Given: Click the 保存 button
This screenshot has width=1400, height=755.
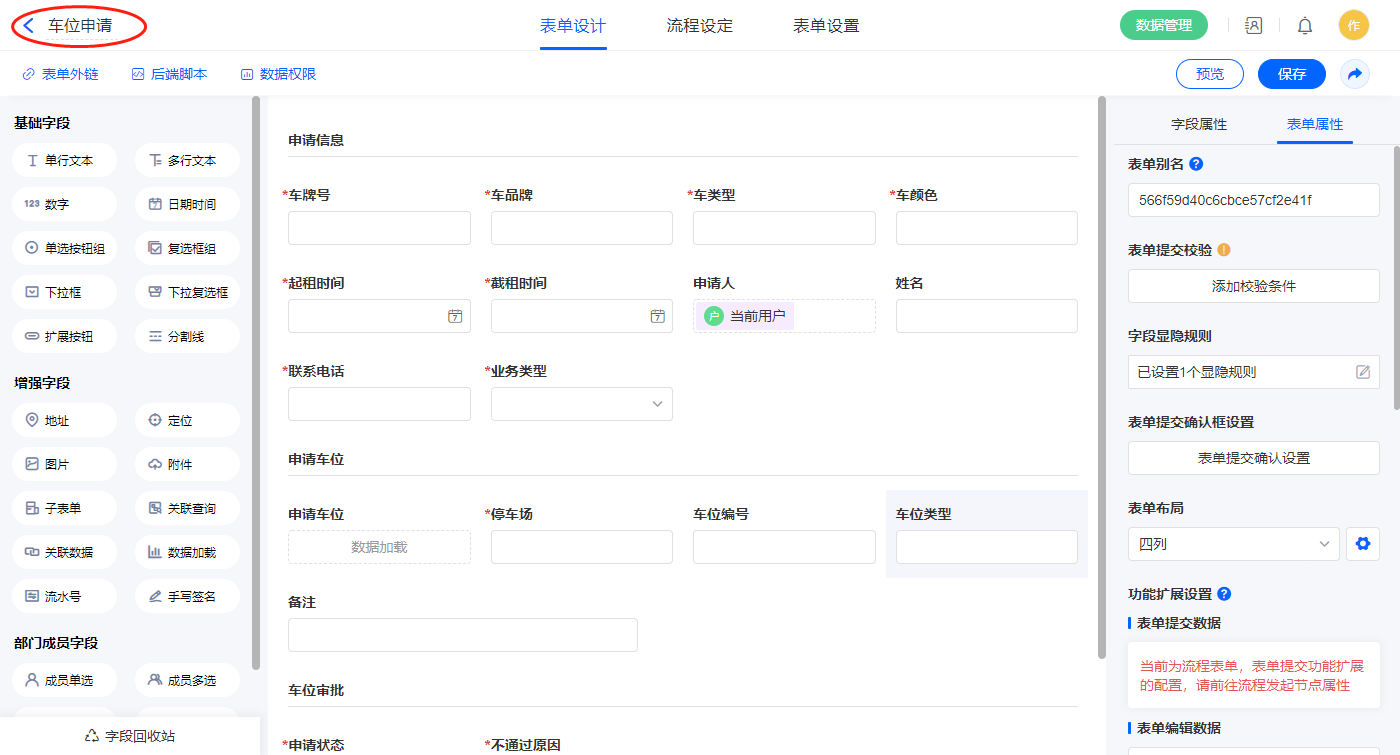Looking at the screenshot, I should pyautogui.click(x=1291, y=74).
